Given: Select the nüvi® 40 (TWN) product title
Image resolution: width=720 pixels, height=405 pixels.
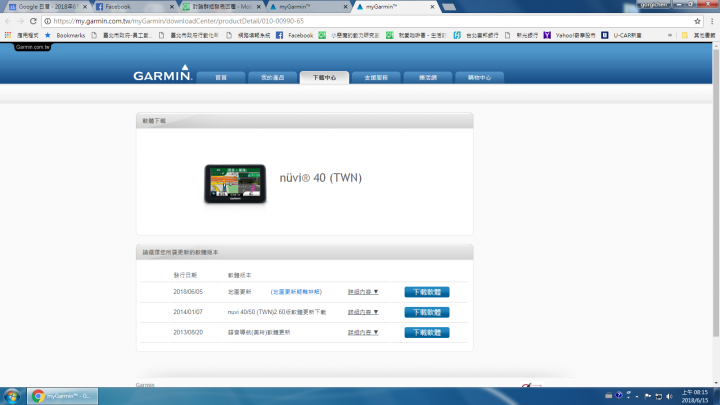Looking at the screenshot, I should point(321,178).
